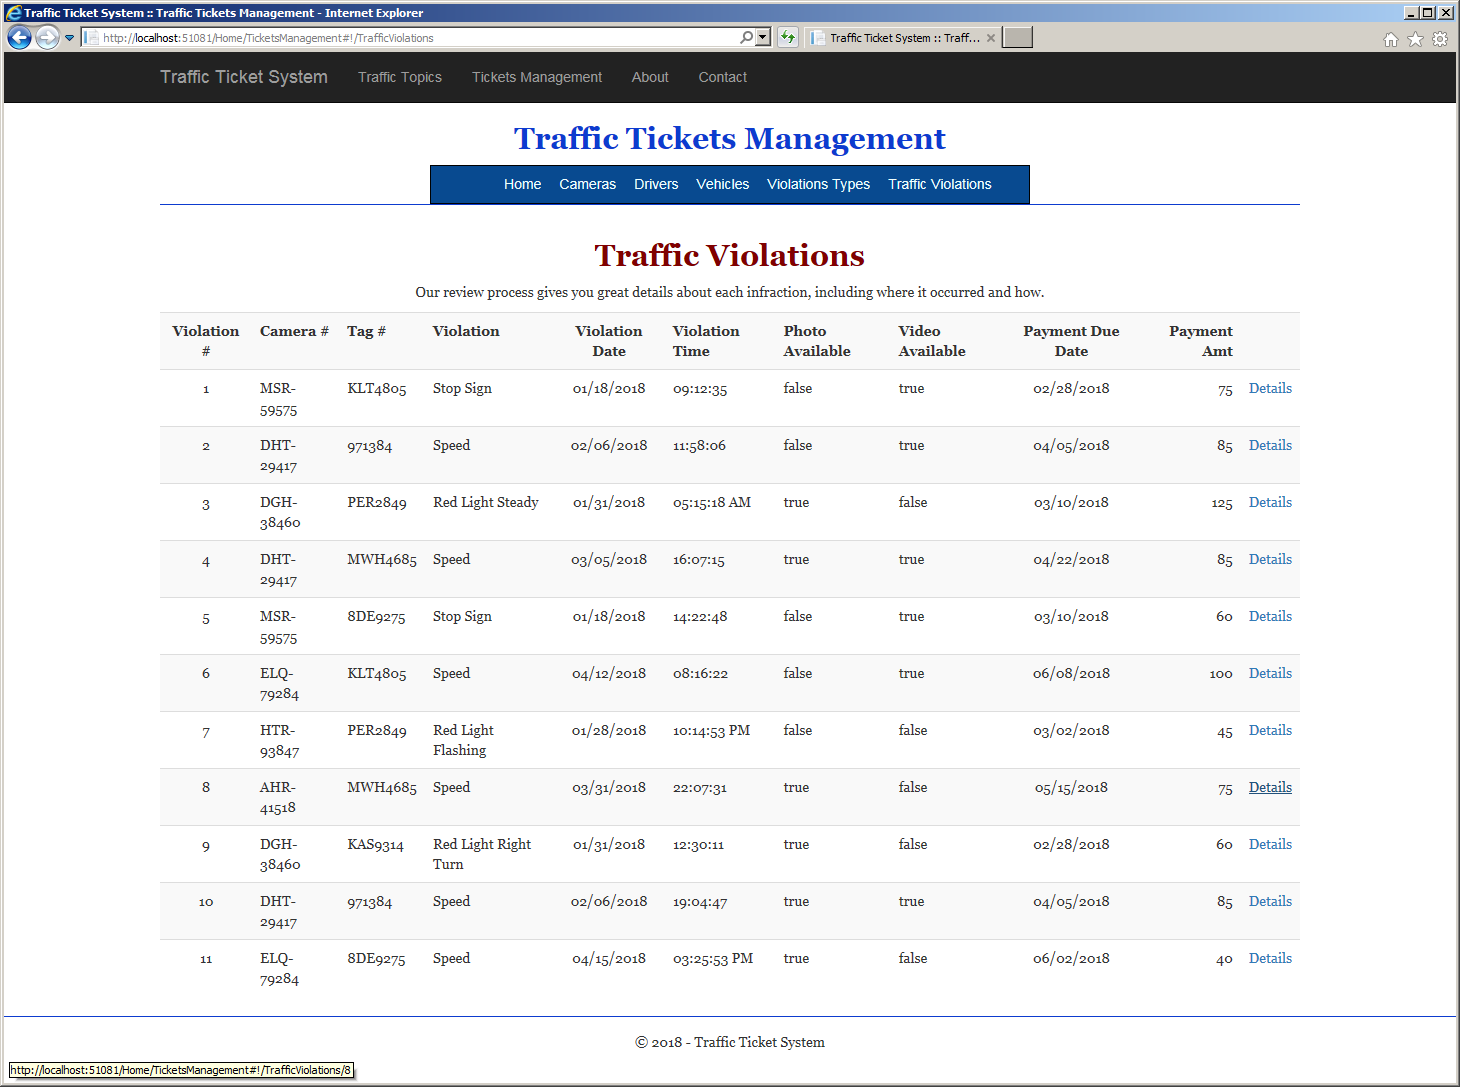Open Details for violation 11
This screenshot has height=1087, width=1460.
pos(1270,958)
